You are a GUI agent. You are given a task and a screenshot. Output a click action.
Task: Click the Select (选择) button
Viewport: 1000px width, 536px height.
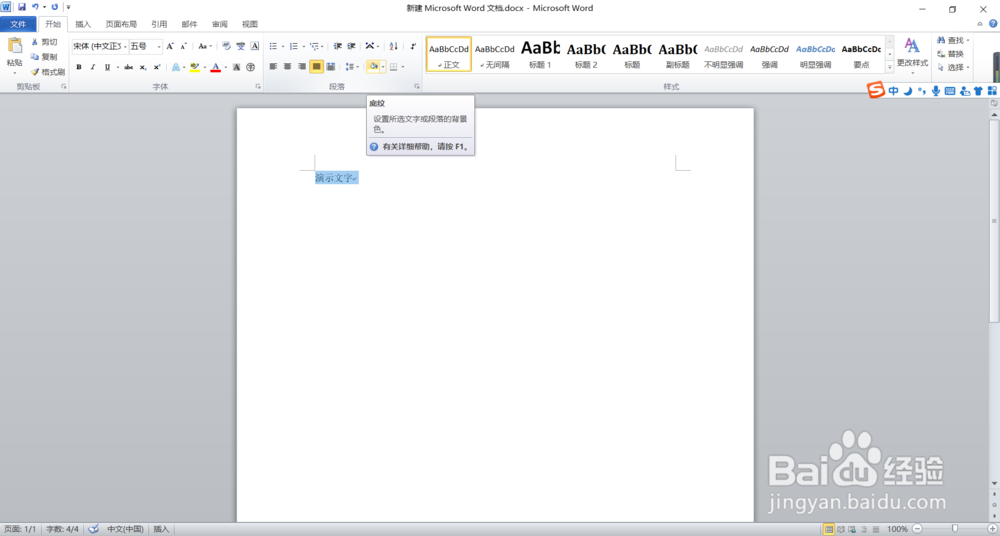(x=953, y=67)
